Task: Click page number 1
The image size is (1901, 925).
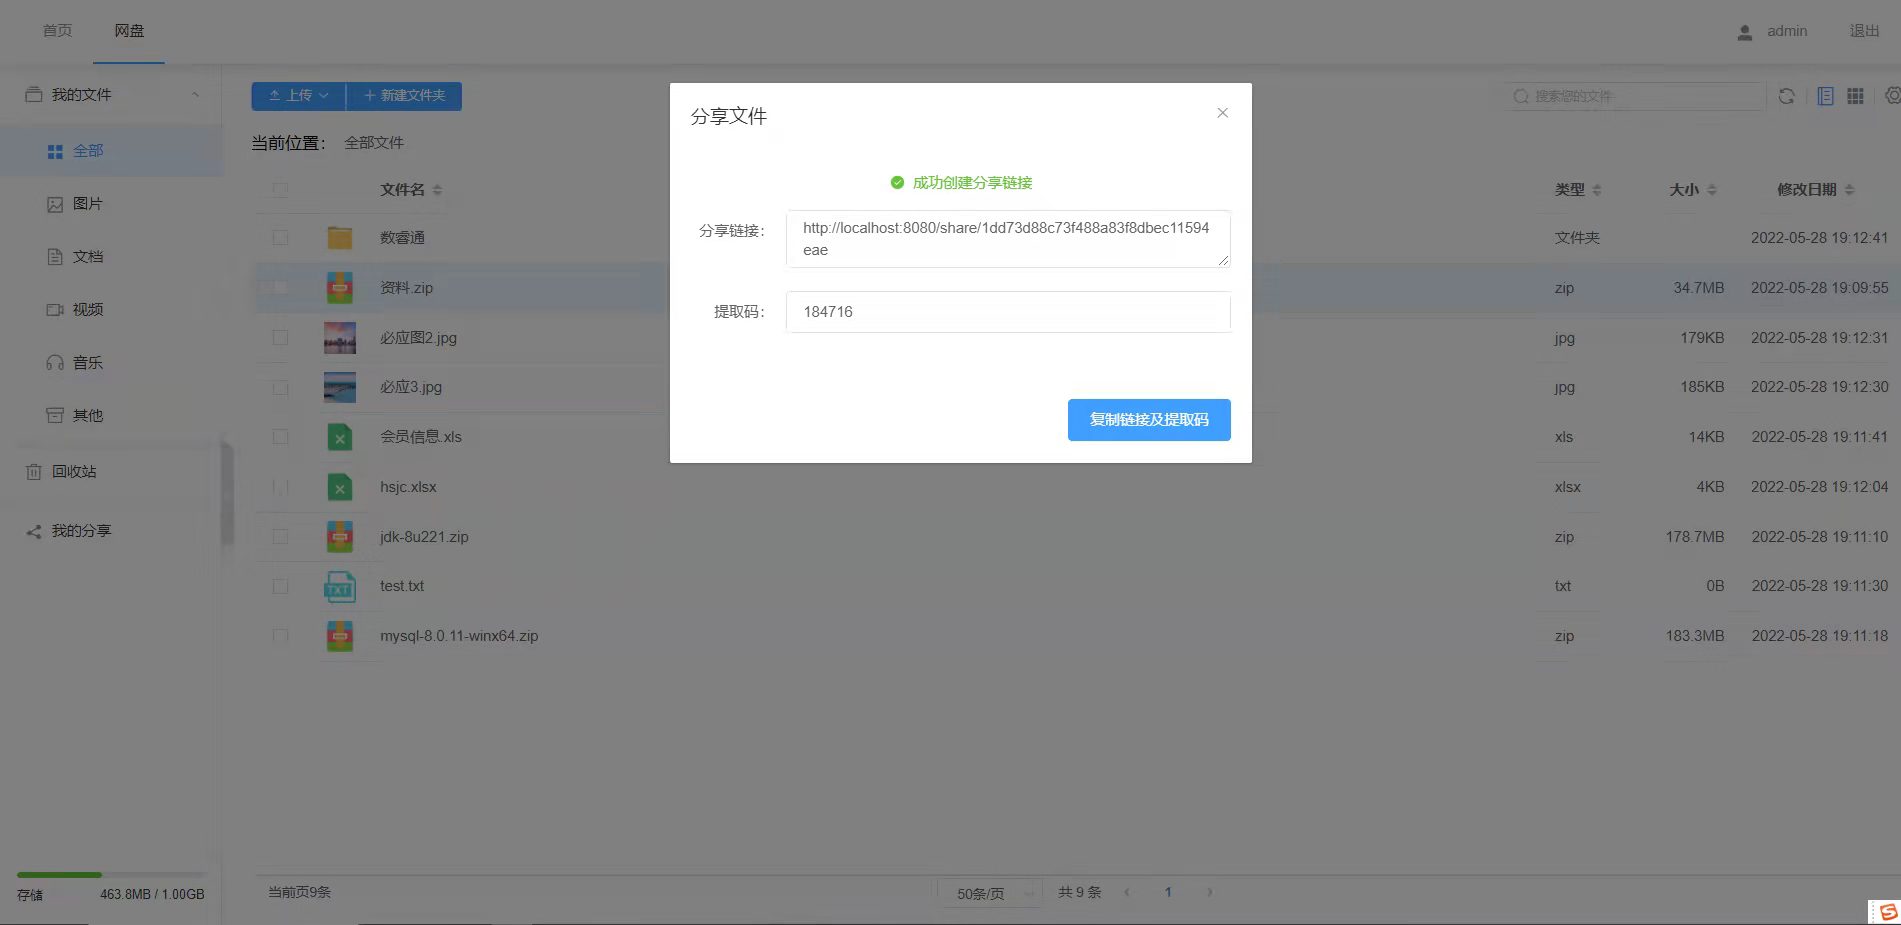Action: pos(1168,892)
